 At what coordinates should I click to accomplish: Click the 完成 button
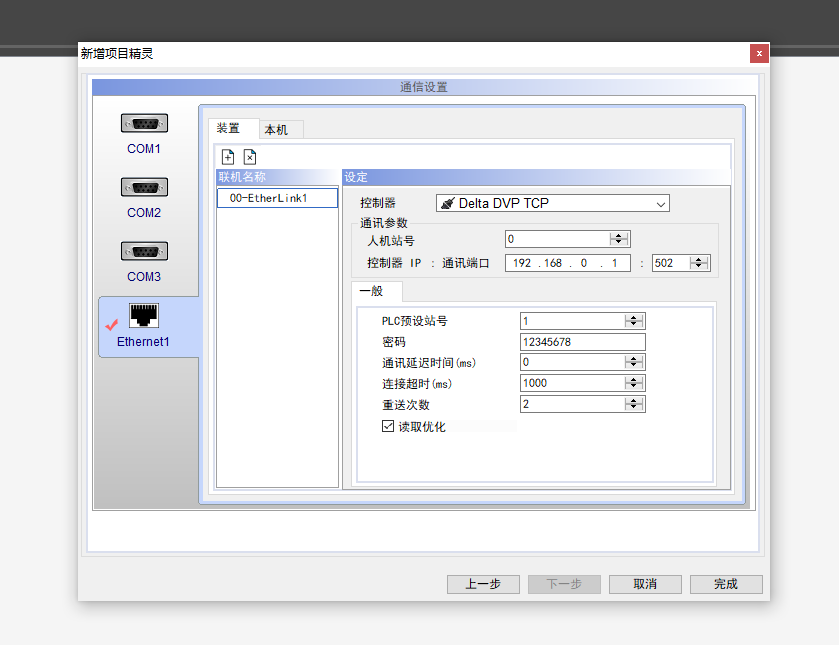(726, 584)
